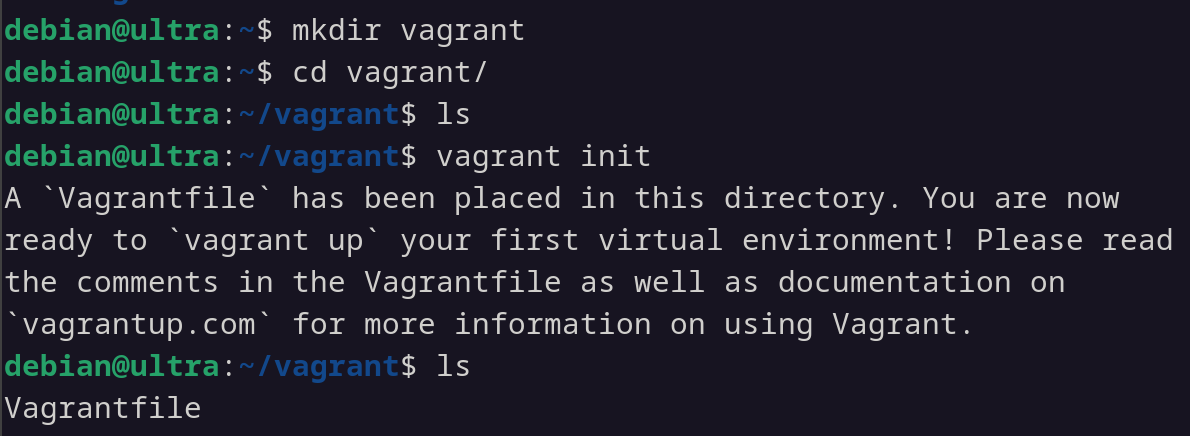Click the word 'Vagrant.' ending the message

pyautogui.click(x=903, y=325)
